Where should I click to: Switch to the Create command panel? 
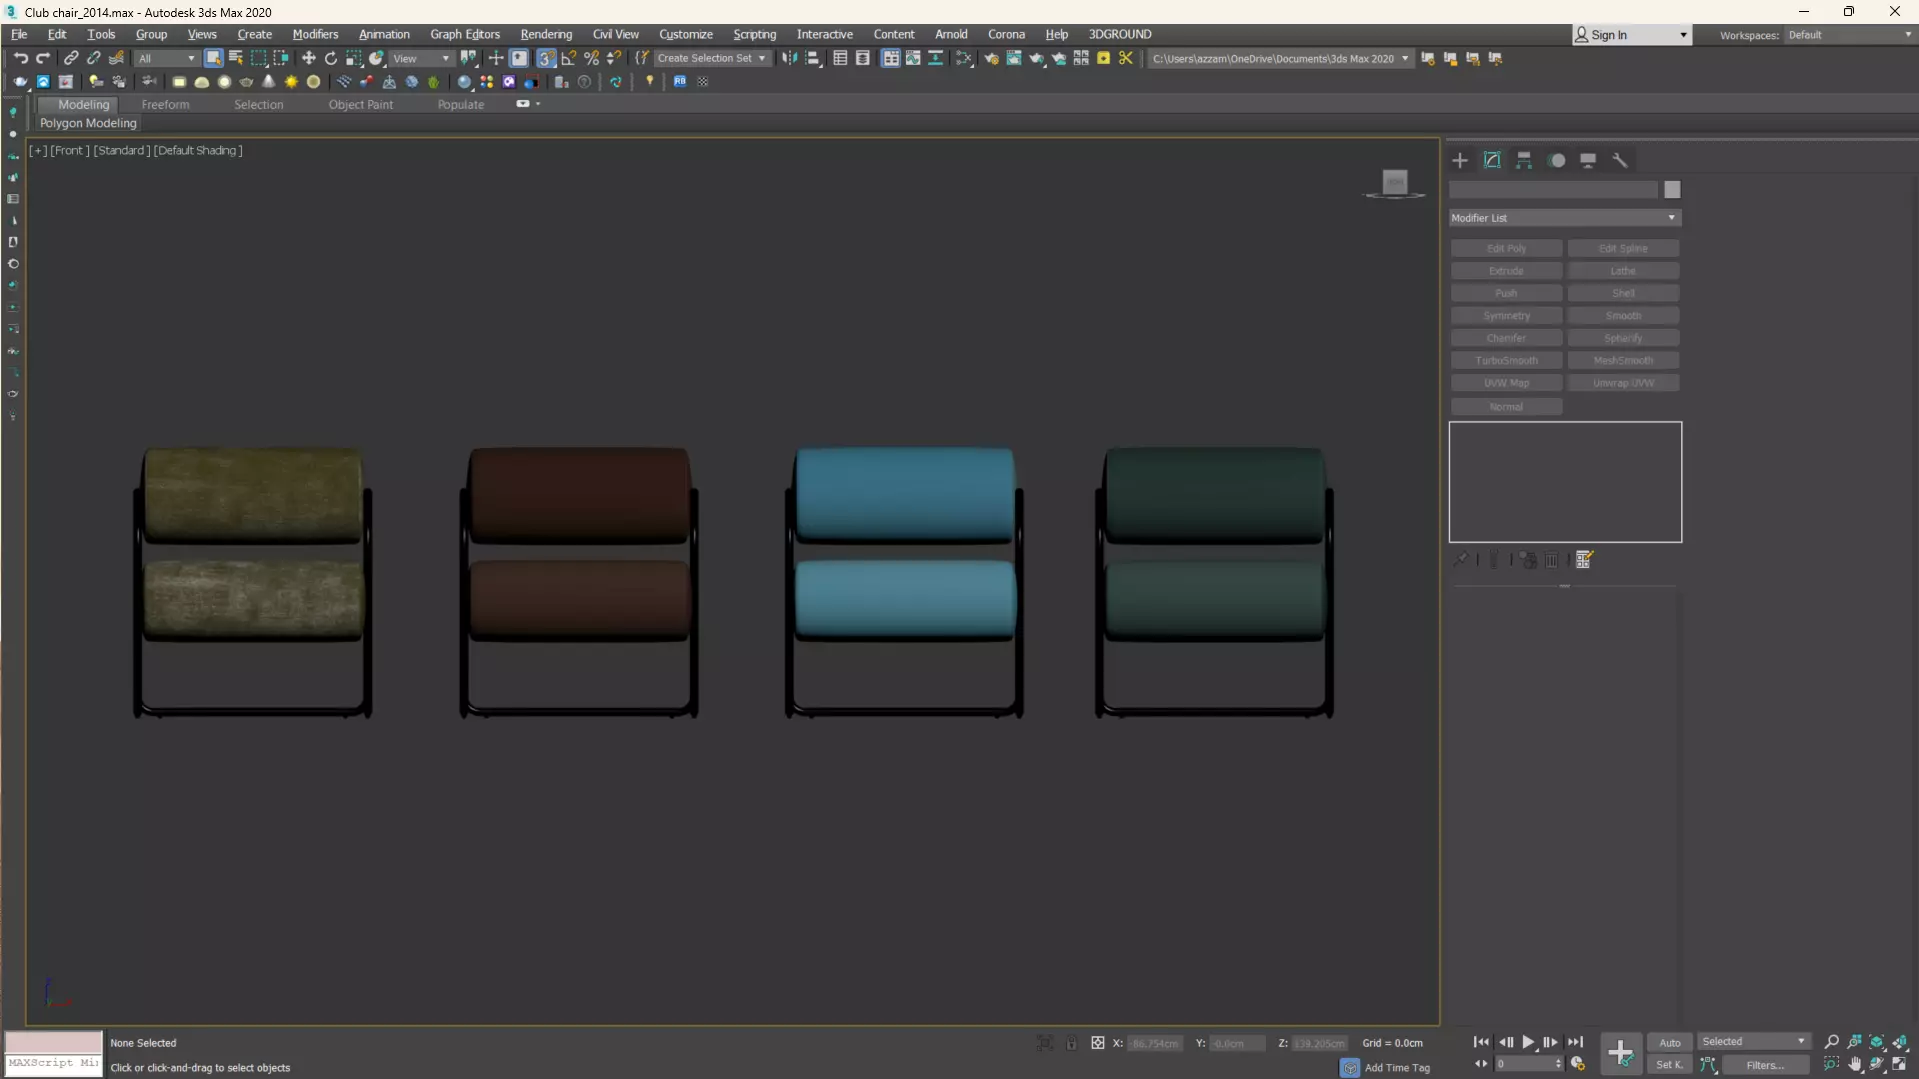1460,160
